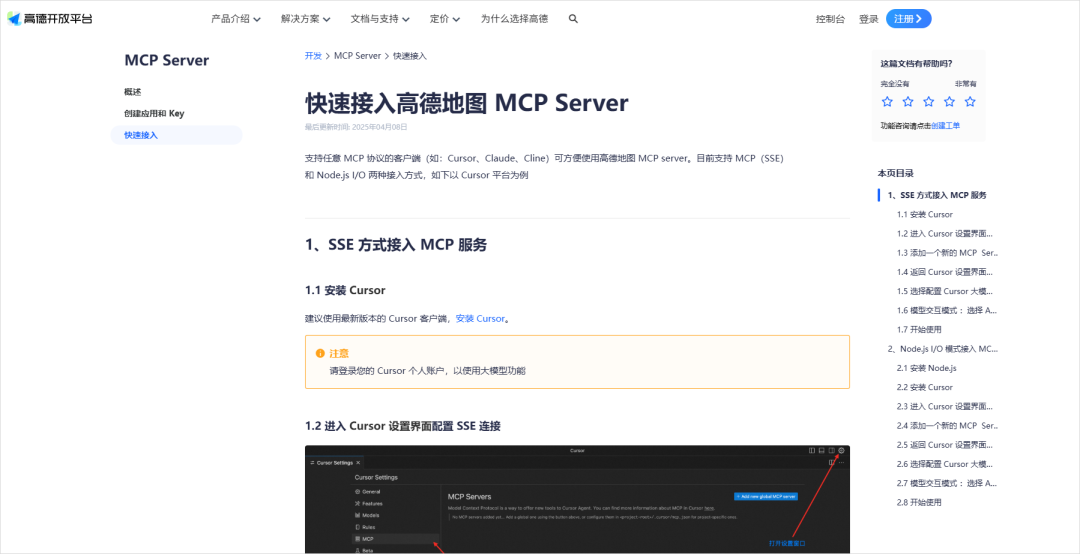The height and width of the screenshot is (554, 1080).
Task: Expand the 产品介绍 dropdown menu
Action: (235, 19)
